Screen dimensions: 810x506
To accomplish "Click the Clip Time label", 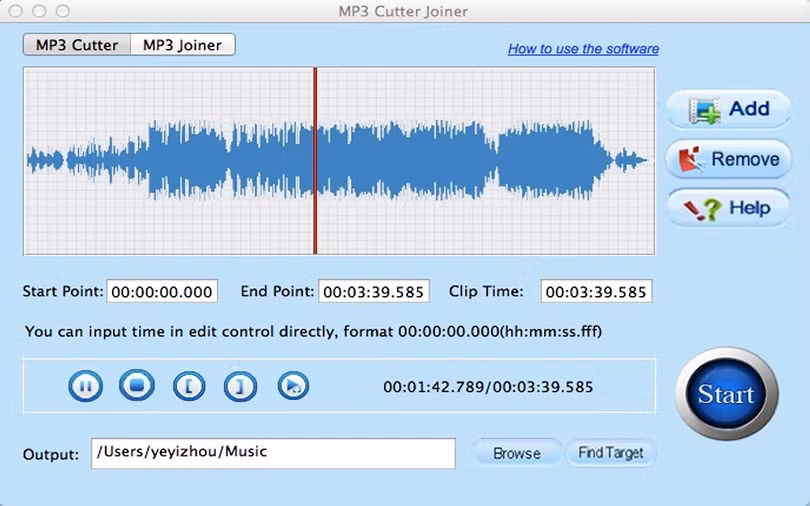I will tap(486, 292).
